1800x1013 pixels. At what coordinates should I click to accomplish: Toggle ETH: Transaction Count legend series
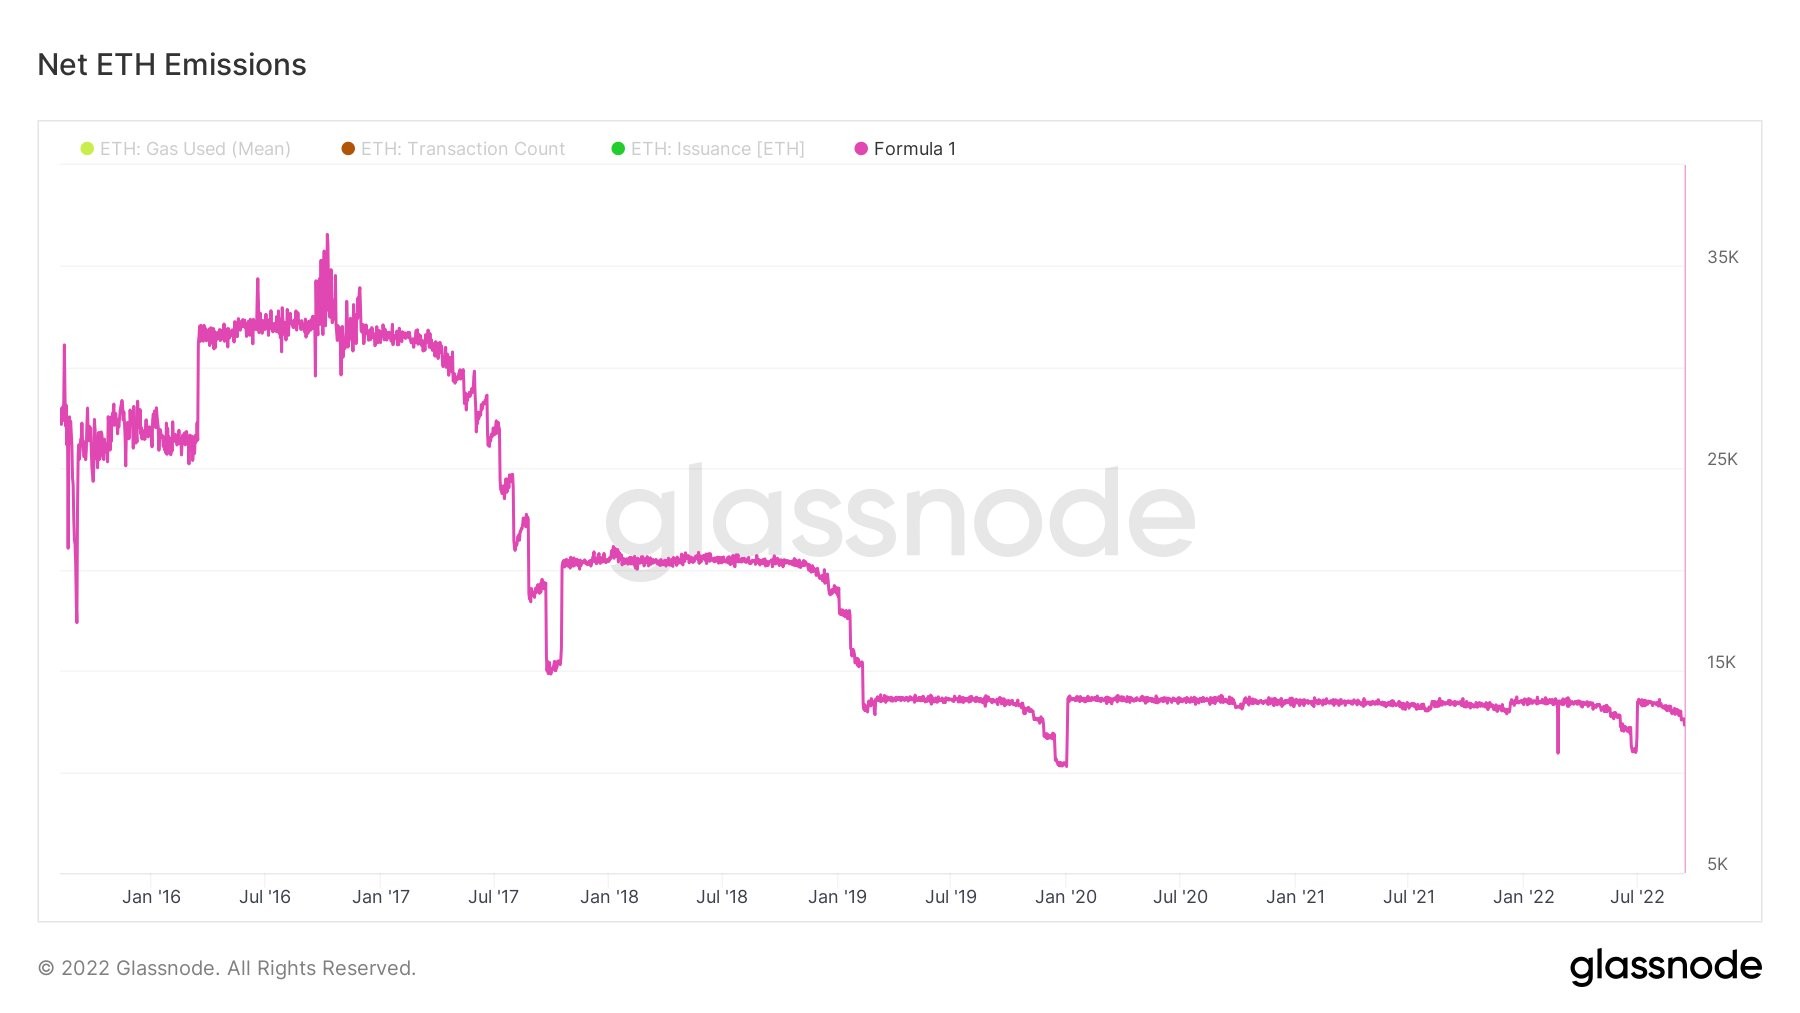453,149
